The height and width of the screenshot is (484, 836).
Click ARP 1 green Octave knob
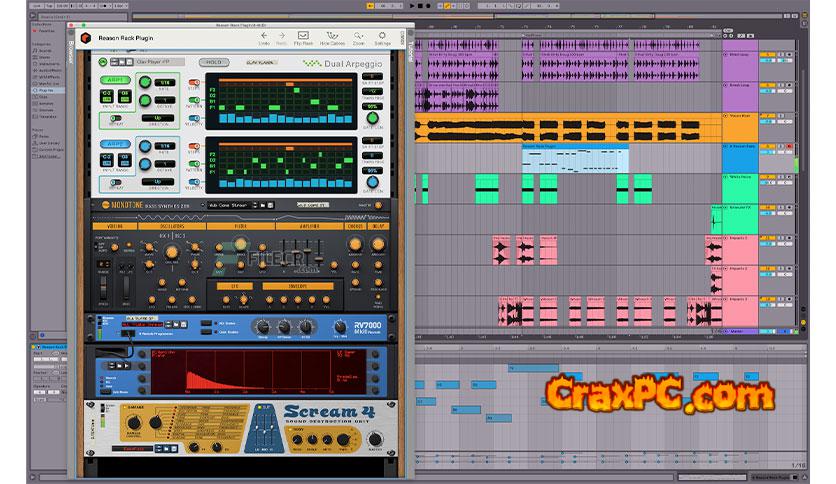(x=145, y=100)
